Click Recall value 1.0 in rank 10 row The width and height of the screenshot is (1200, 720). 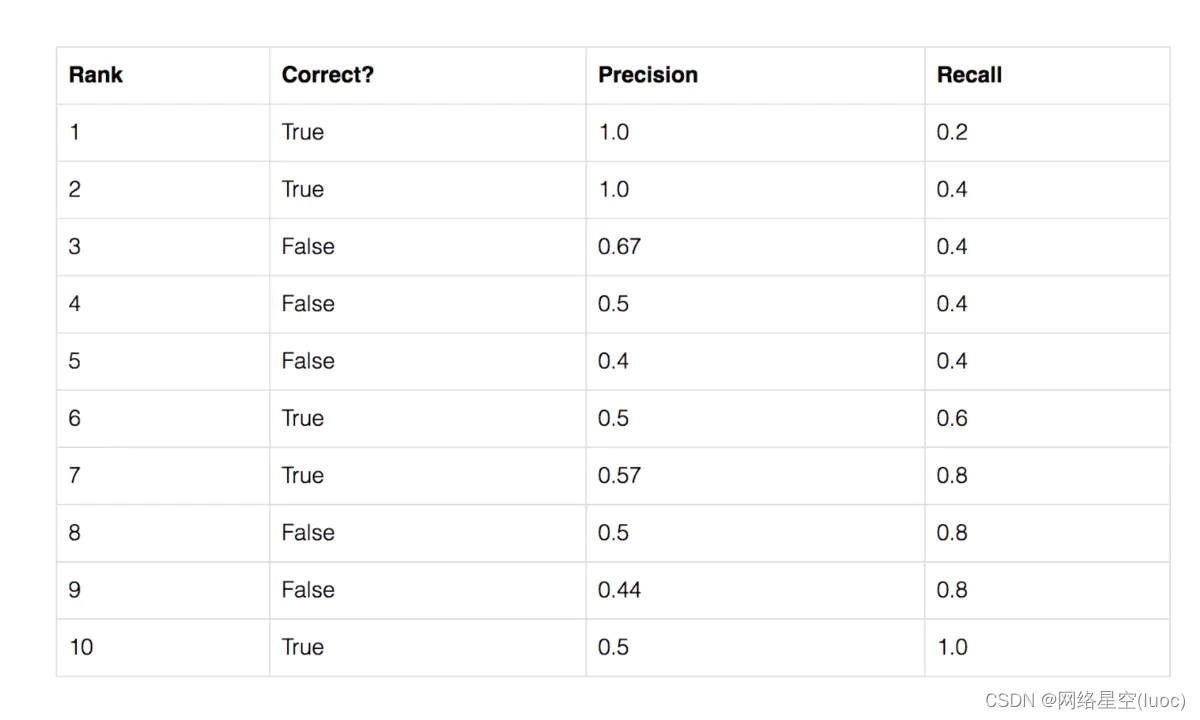tap(952, 647)
